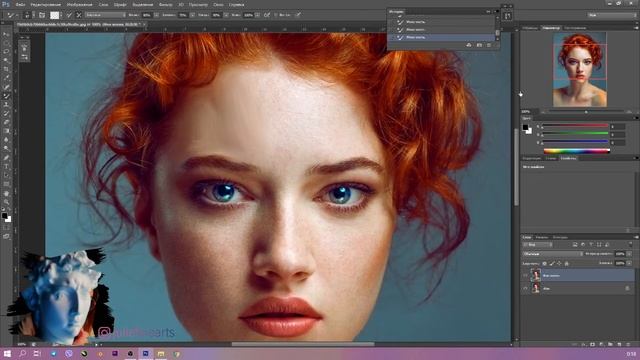Screen dimensions: 640x360
Task: Create a new group in Layers panel
Action: tap(611, 345)
